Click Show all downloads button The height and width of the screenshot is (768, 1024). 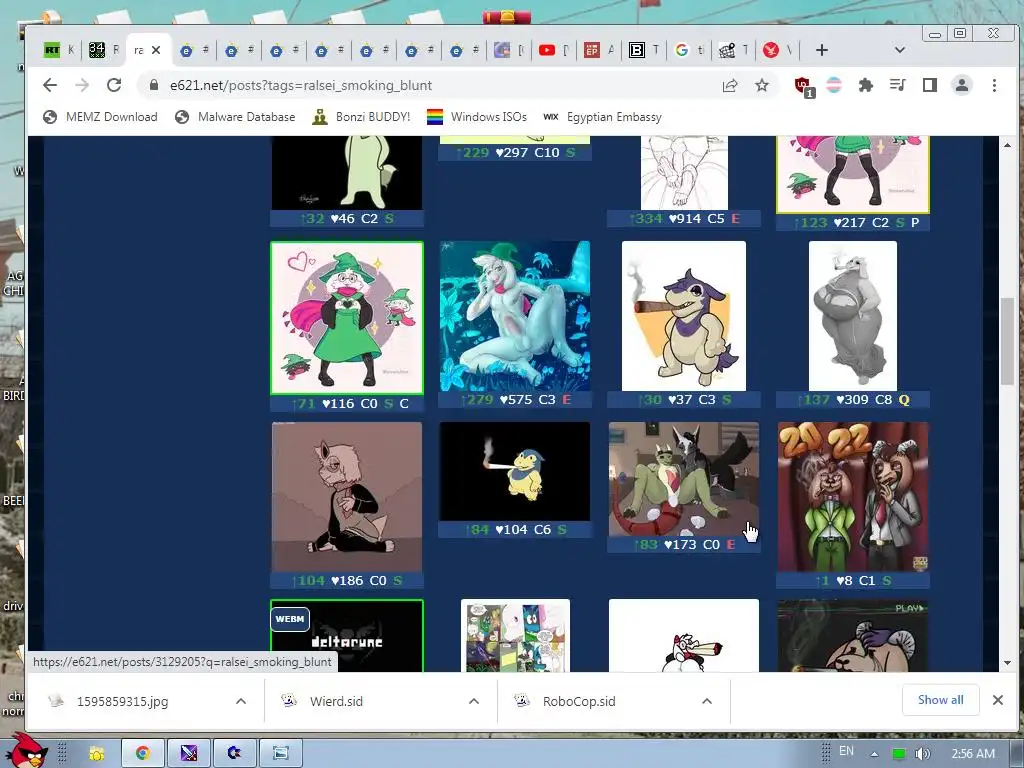(940, 700)
